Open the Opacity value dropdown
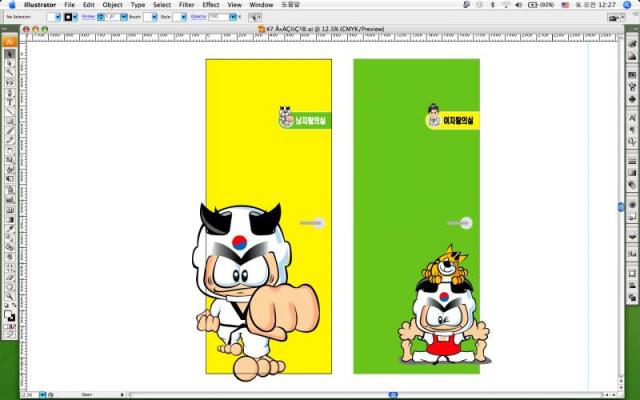This screenshot has height=400, width=640. click(233, 17)
